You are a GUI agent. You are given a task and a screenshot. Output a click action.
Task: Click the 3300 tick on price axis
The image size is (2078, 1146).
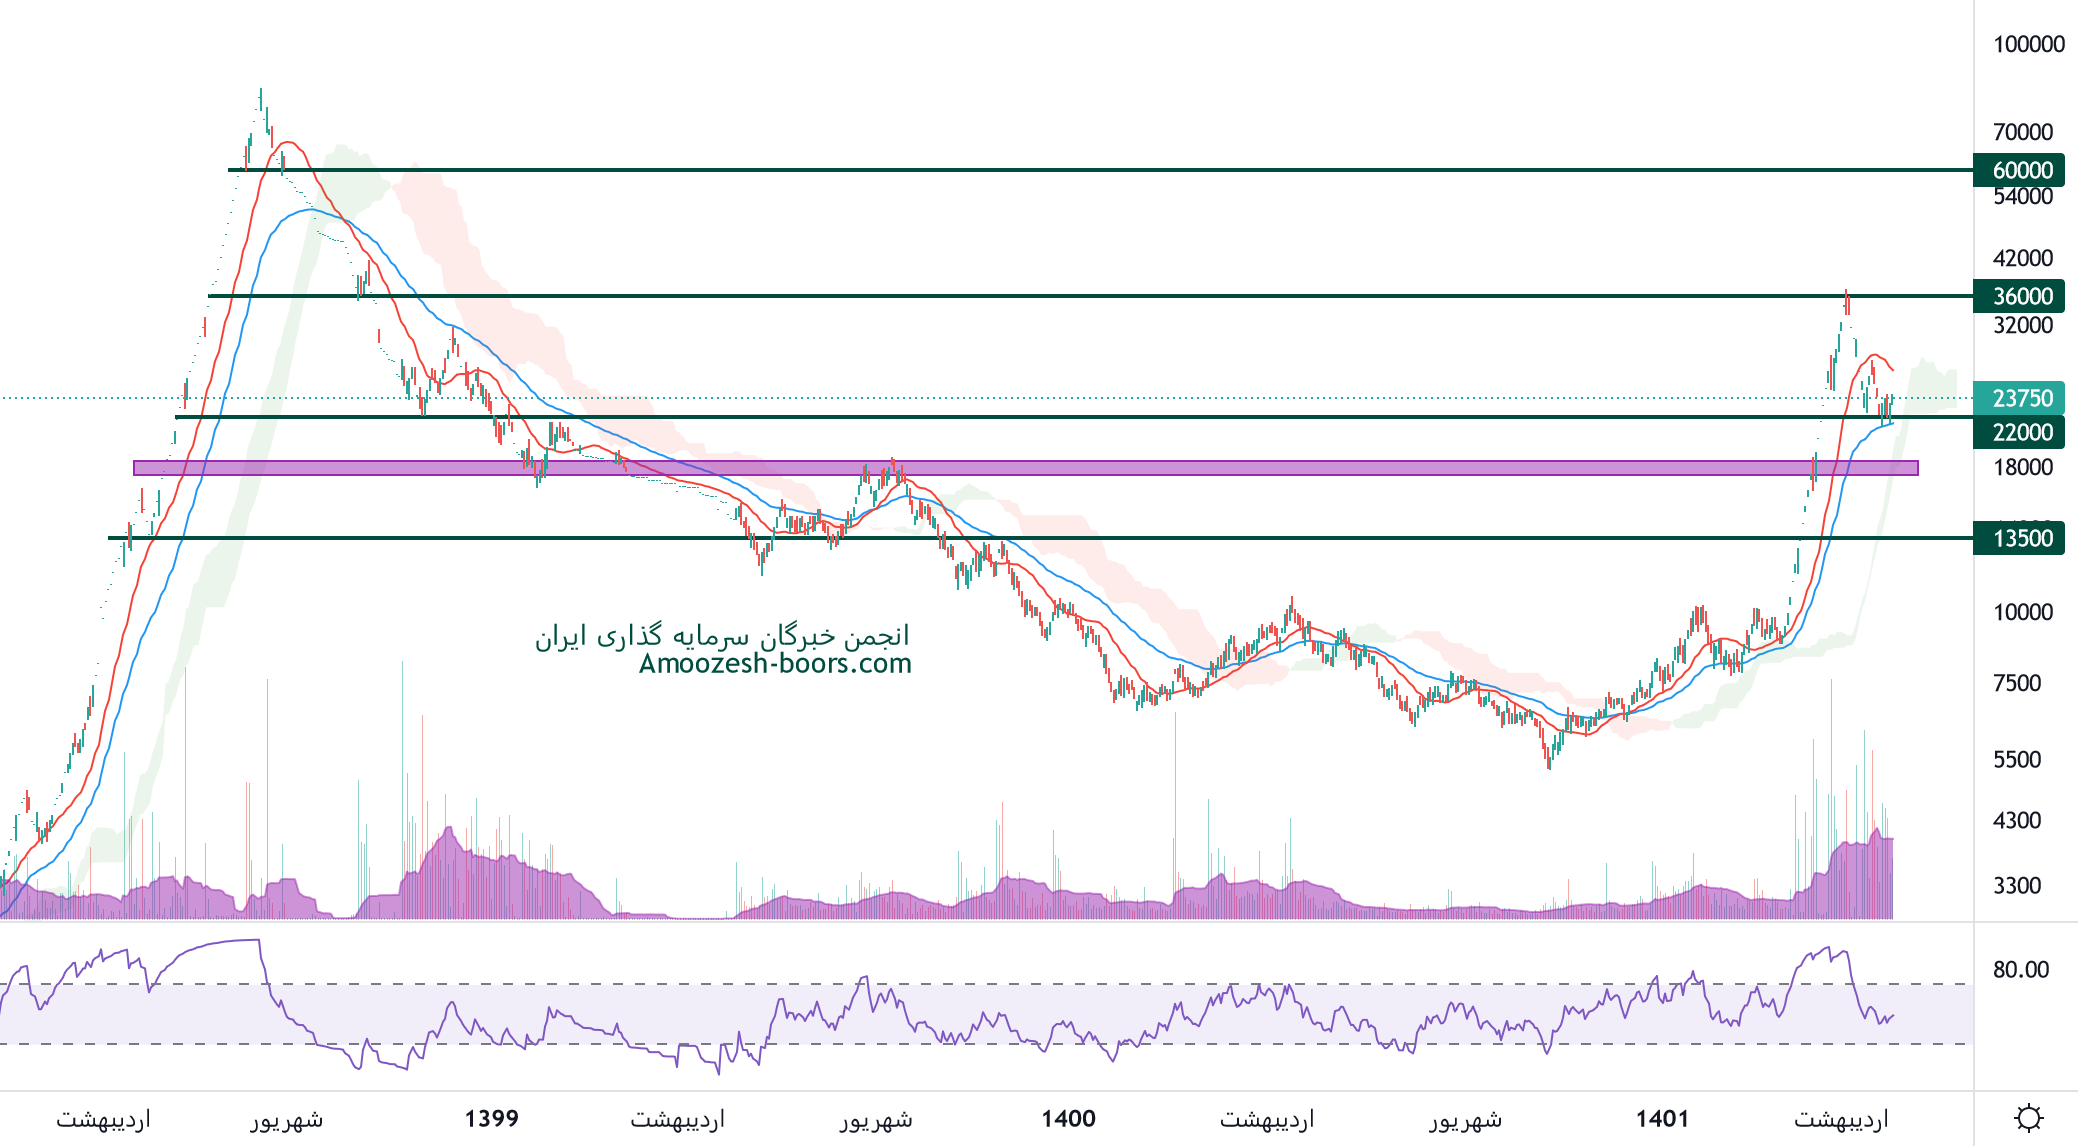tap(2016, 885)
